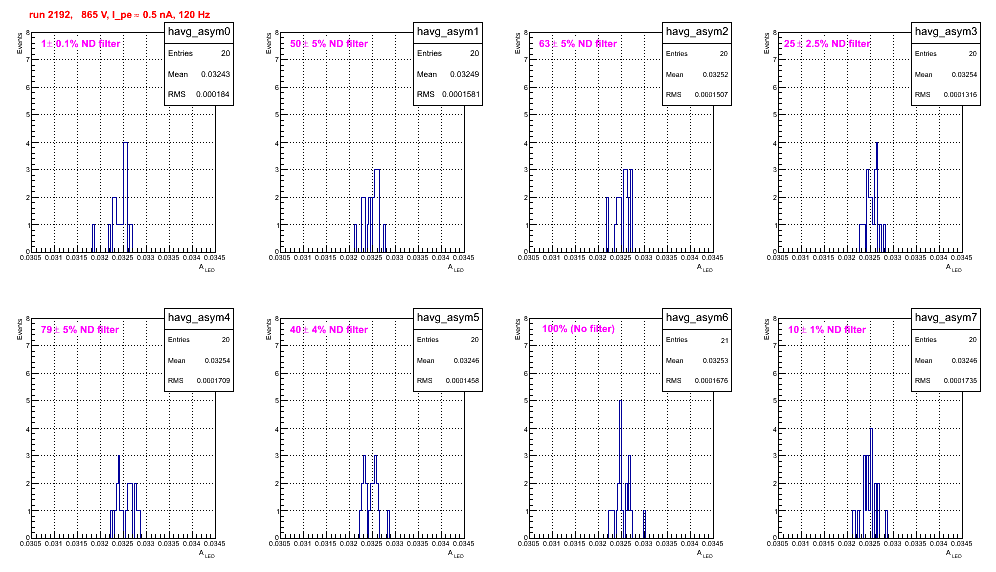Click the Events axis label of the havg_asym2 plot
The width and height of the screenshot is (996, 572).
tap(517, 44)
